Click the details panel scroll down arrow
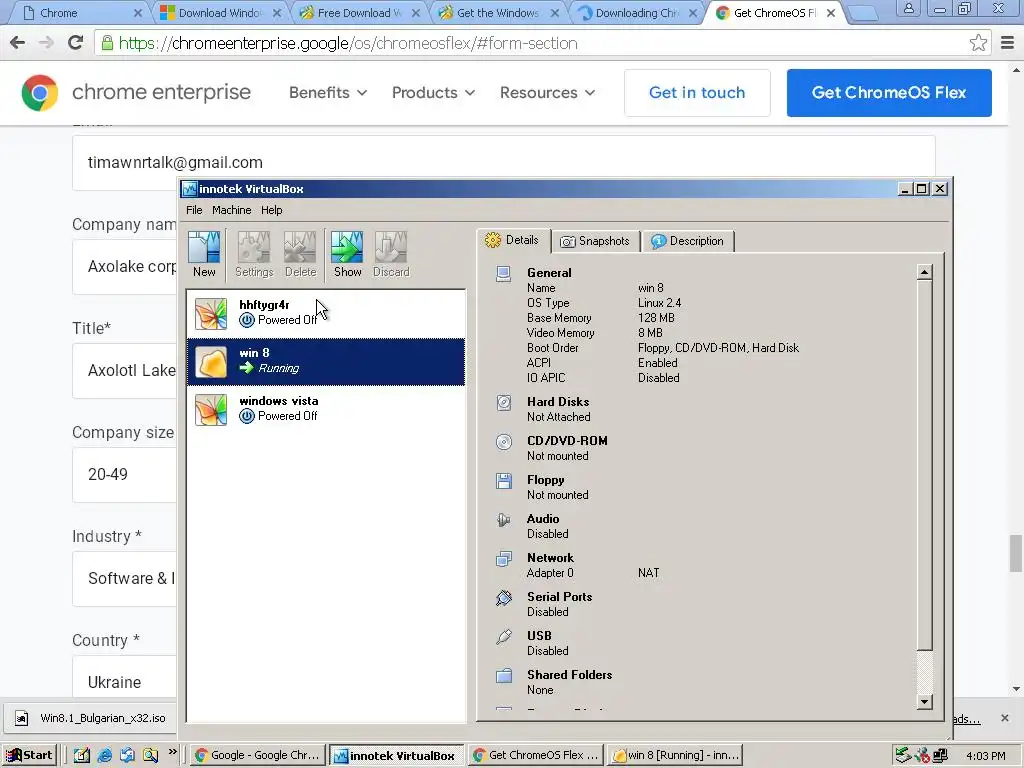Screen dimensions: 1024x768 pyautogui.click(x=924, y=702)
